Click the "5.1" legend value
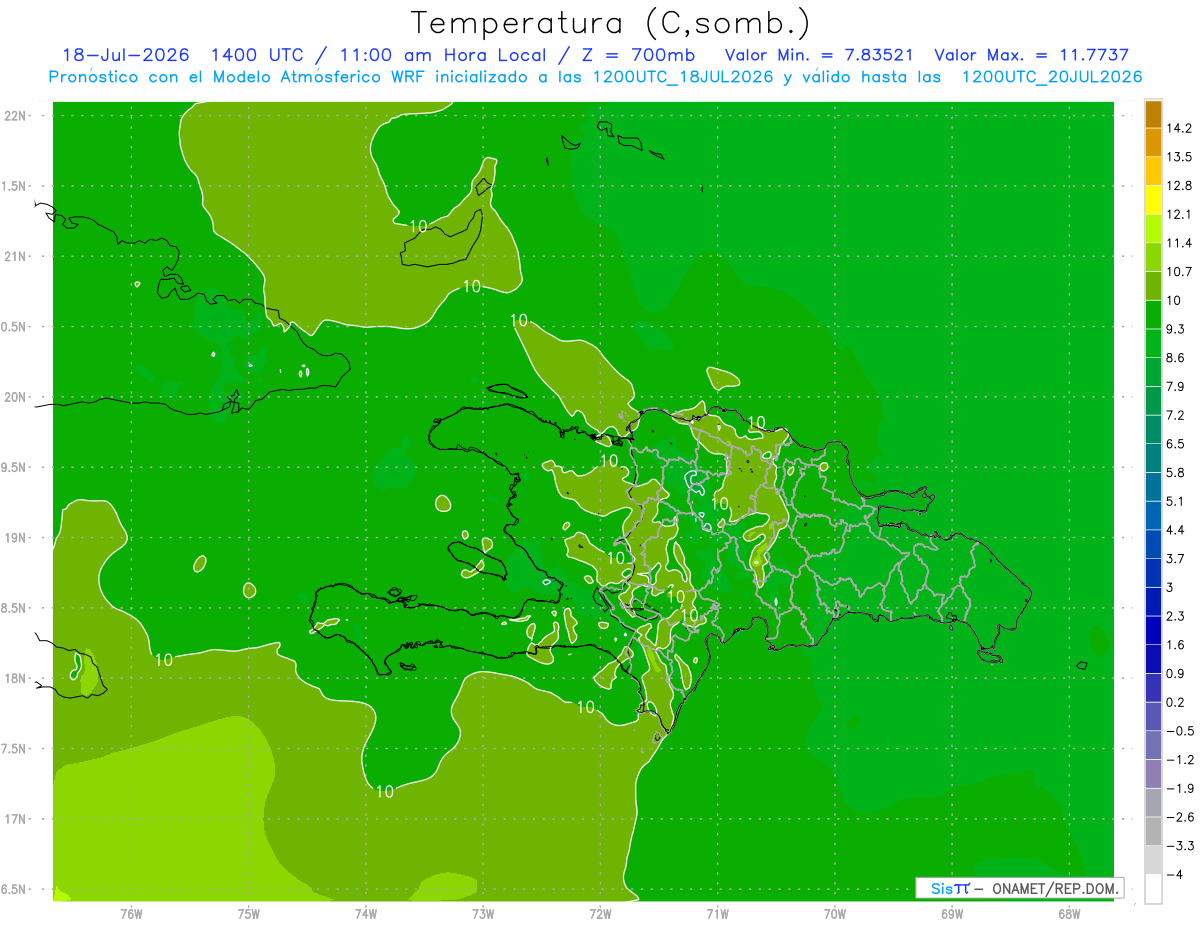This screenshot has height=927, width=1200. (1176, 501)
